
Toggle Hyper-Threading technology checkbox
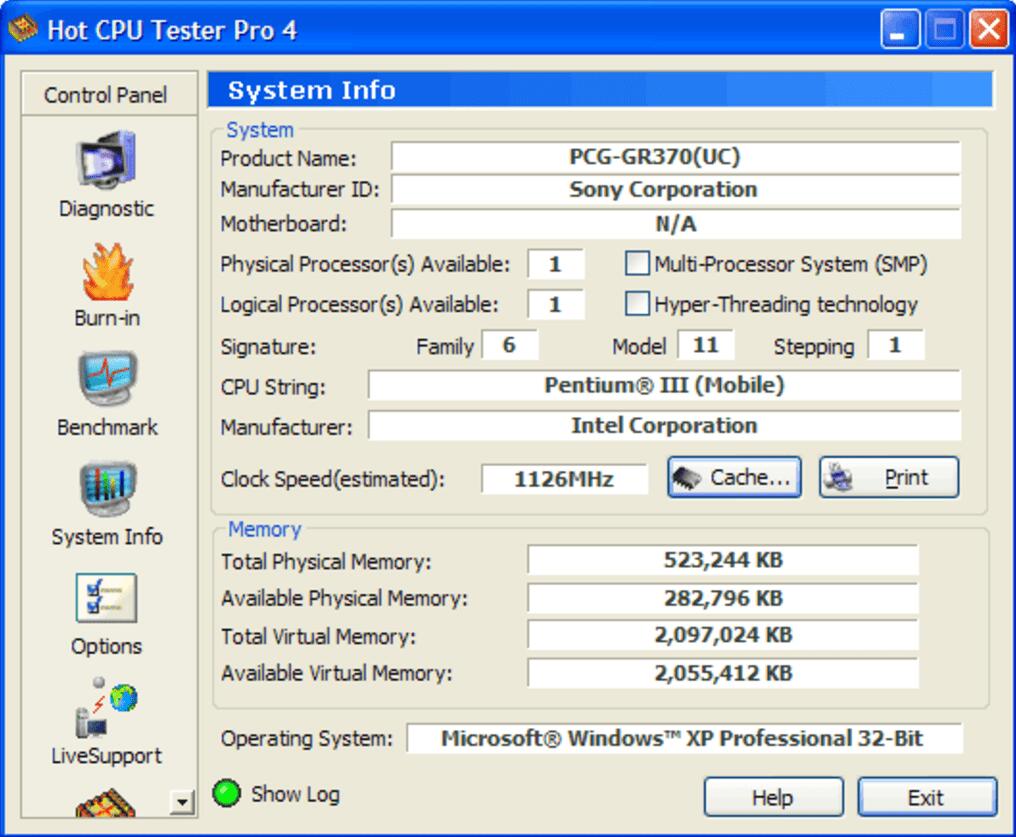(637, 304)
